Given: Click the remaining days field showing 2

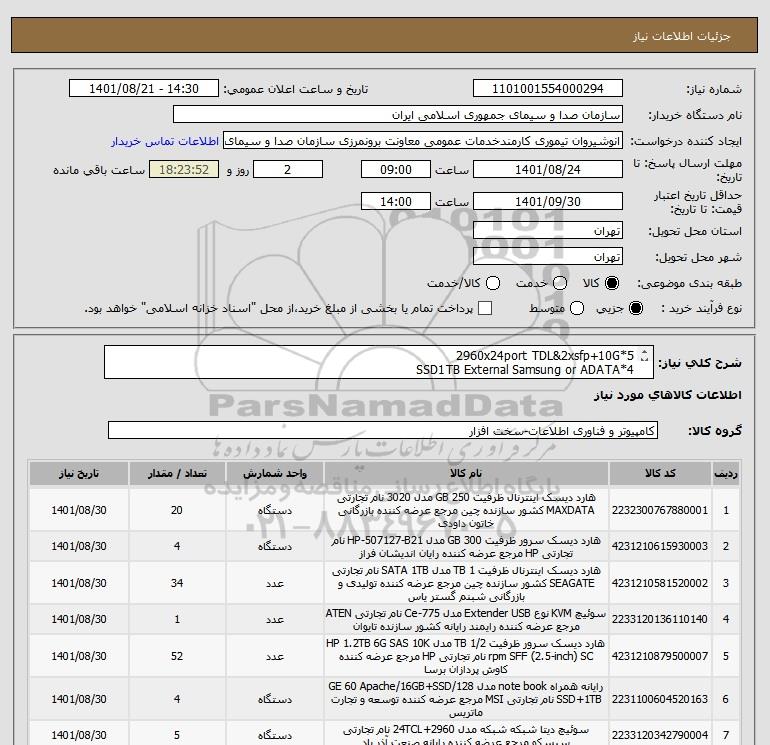Looking at the screenshot, I should 288,170.
